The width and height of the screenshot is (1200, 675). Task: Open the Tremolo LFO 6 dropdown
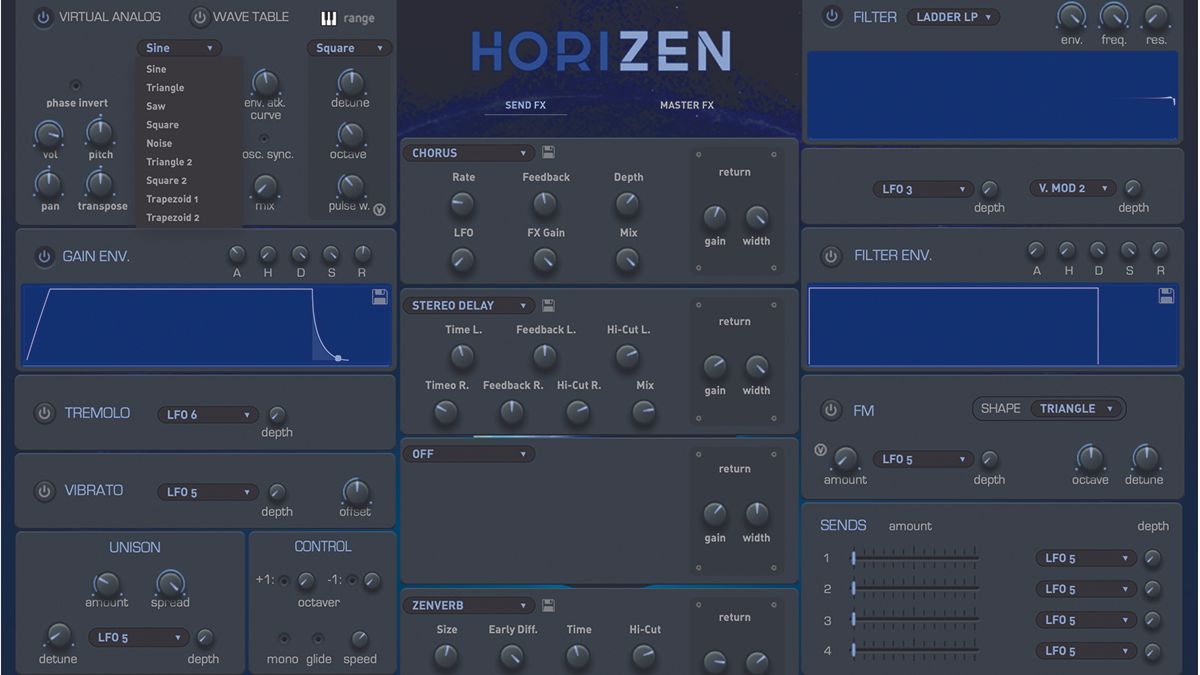point(207,414)
